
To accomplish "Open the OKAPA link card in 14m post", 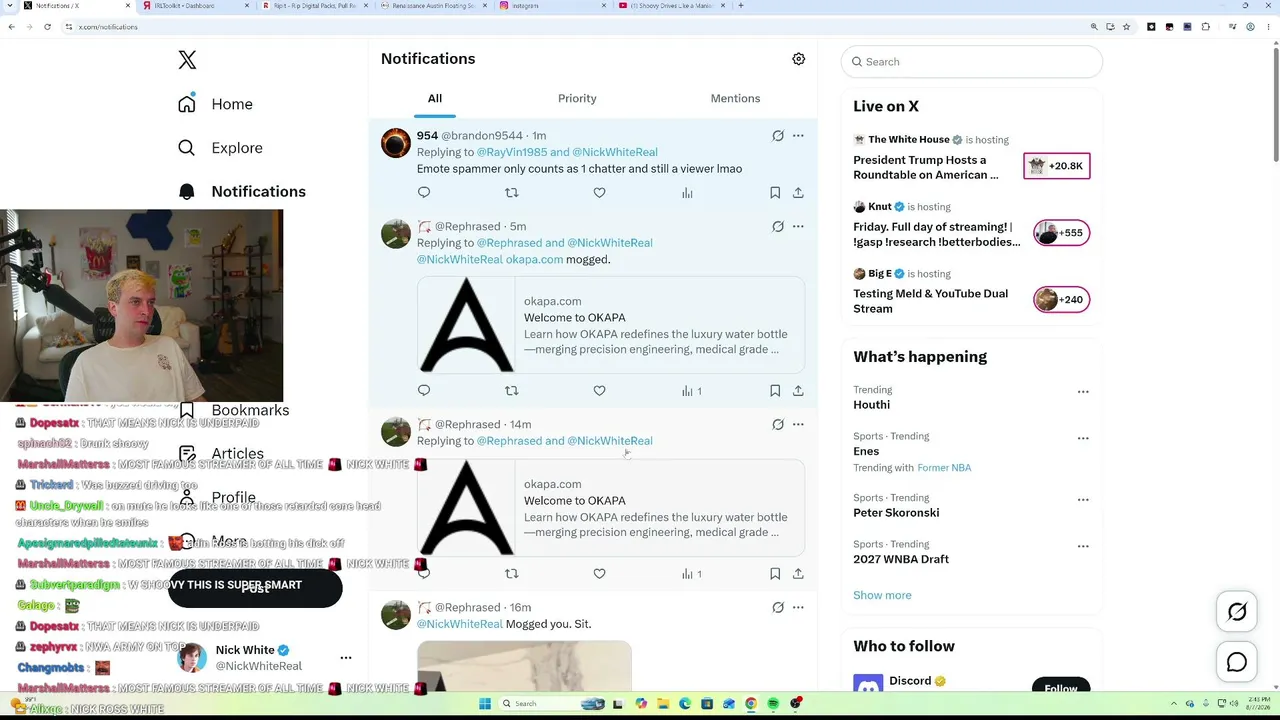I will [611, 508].
